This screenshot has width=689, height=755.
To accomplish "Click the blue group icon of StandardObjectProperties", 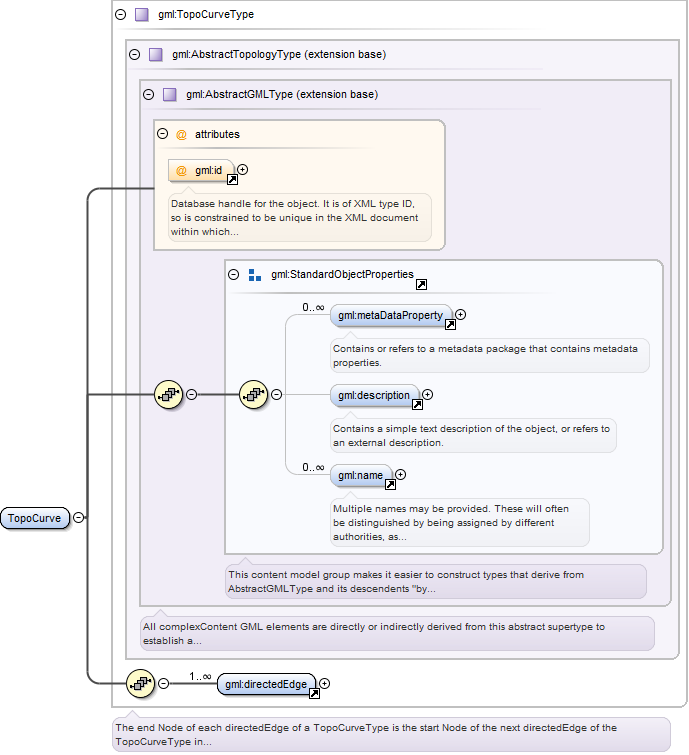I will click(255, 275).
